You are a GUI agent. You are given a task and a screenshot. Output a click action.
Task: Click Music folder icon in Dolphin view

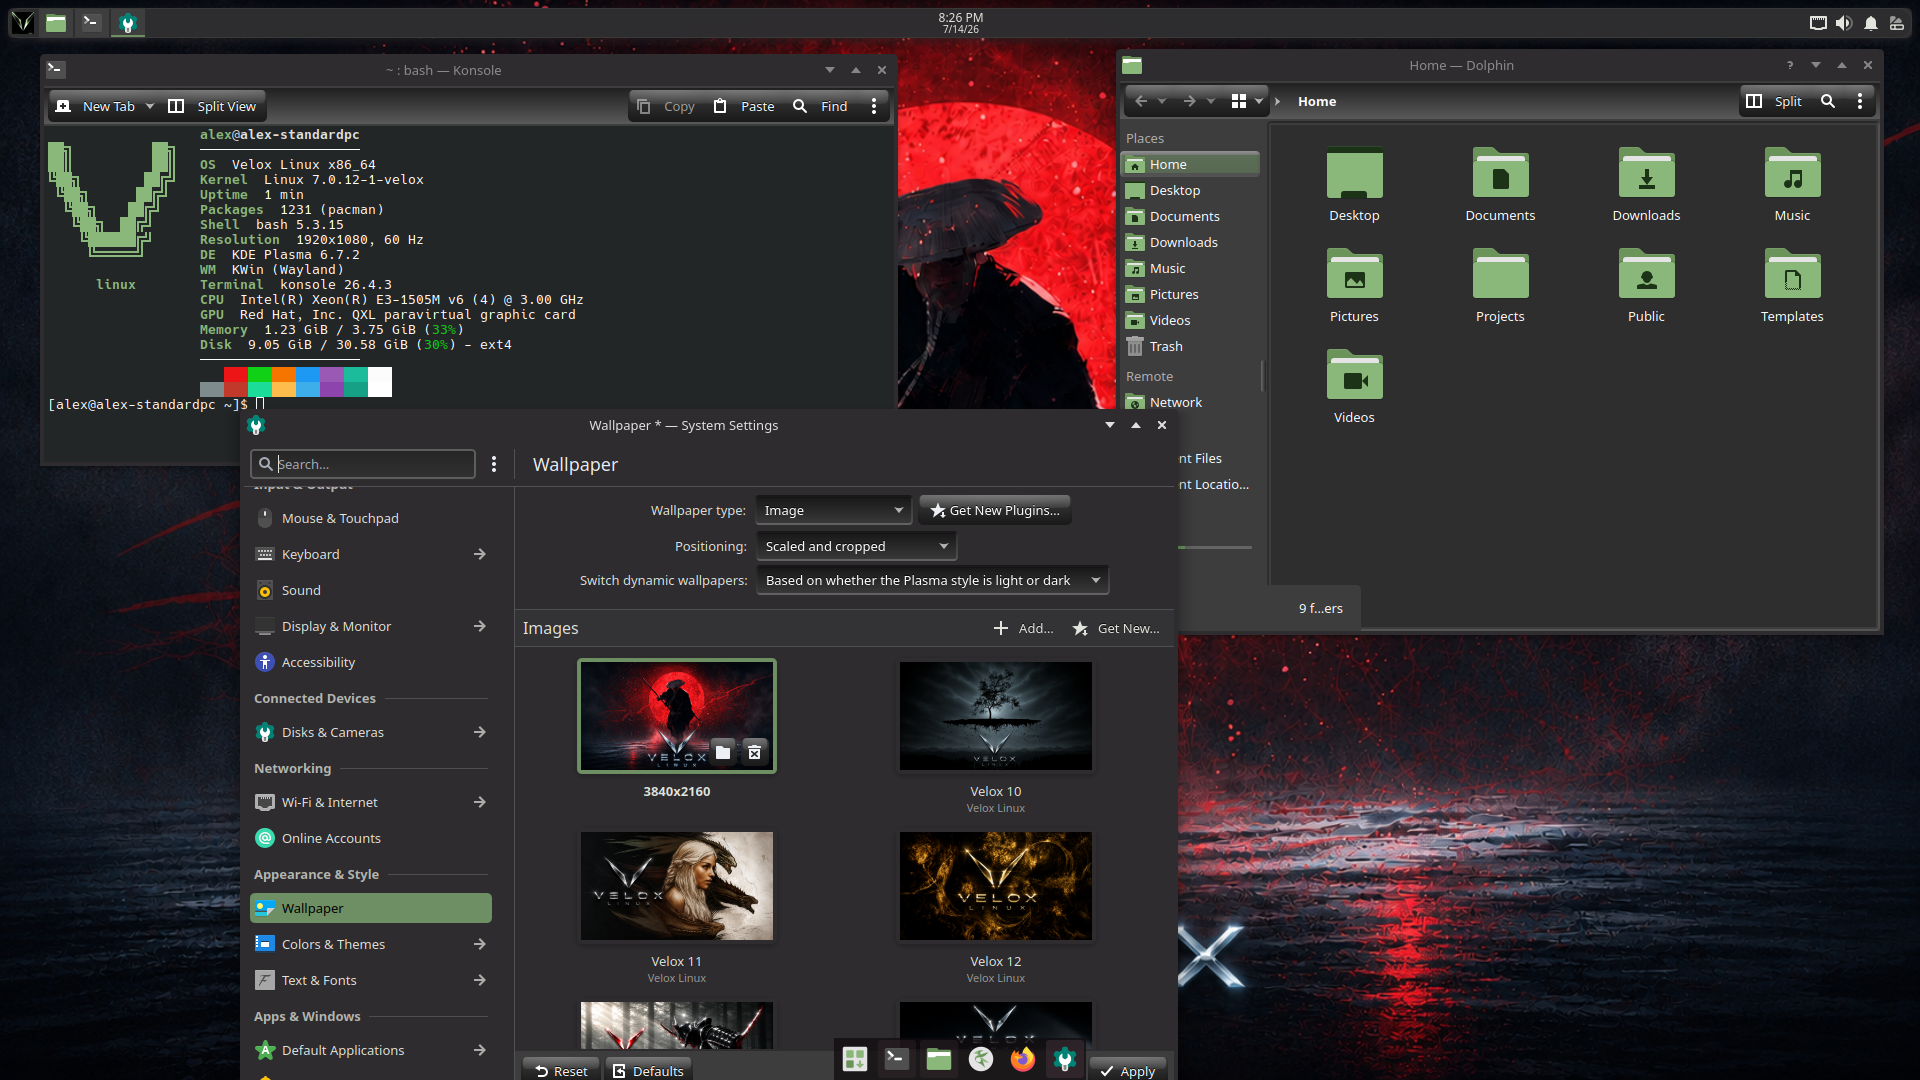click(1792, 174)
